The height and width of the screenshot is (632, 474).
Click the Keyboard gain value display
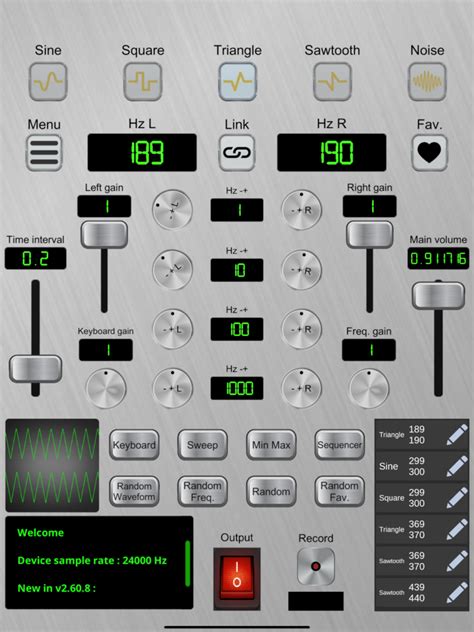point(106,350)
